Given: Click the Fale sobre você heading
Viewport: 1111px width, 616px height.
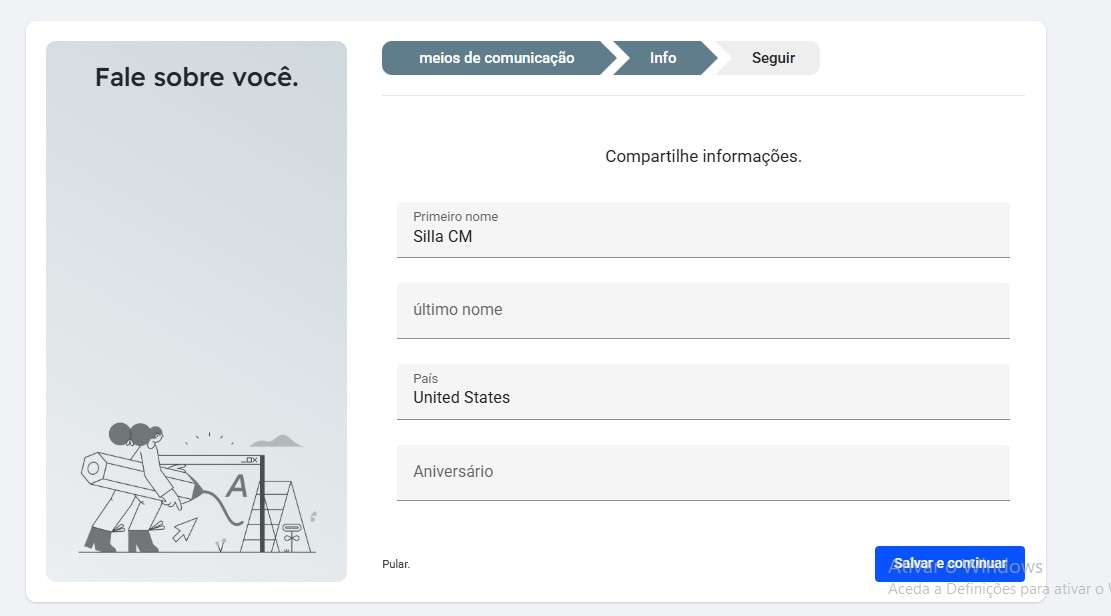Looking at the screenshot, I should 196,78.
